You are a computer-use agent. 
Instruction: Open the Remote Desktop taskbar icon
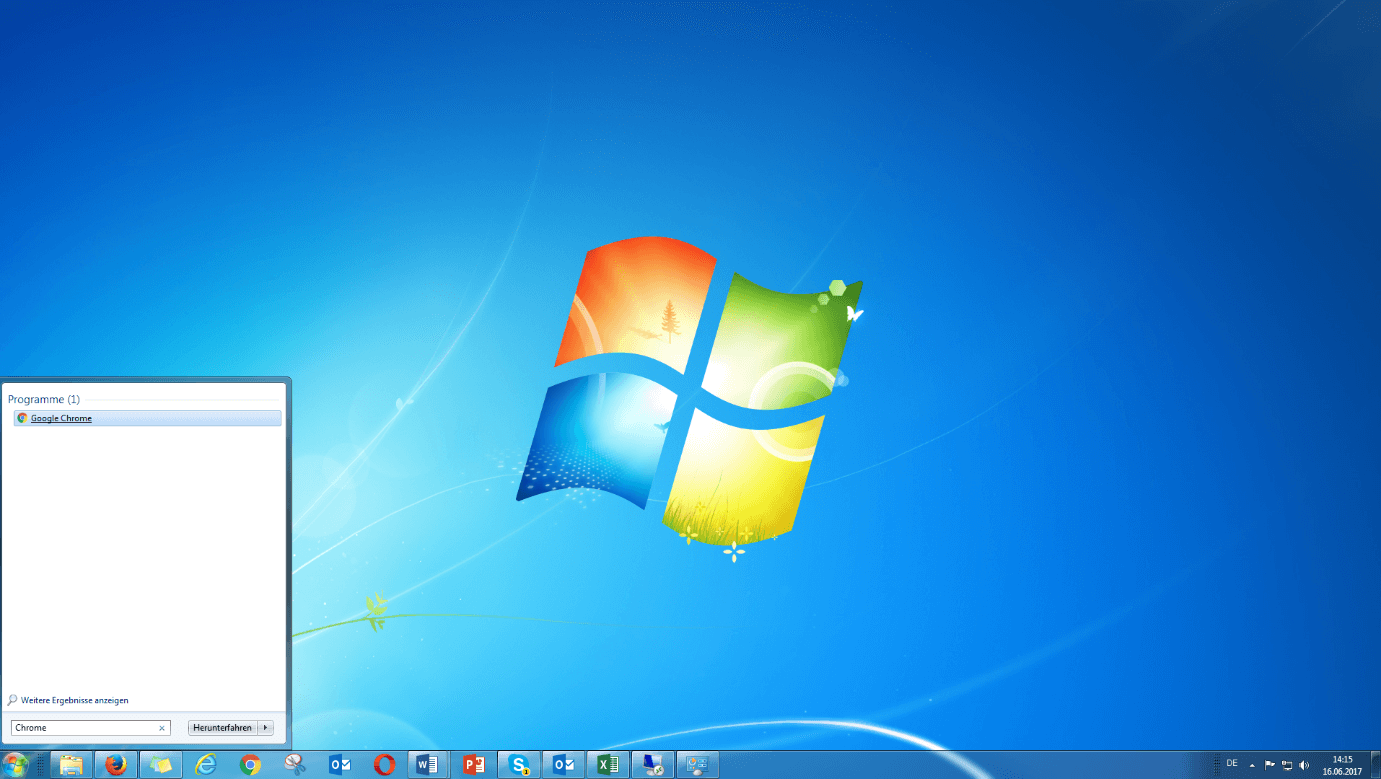click(653, 765)
